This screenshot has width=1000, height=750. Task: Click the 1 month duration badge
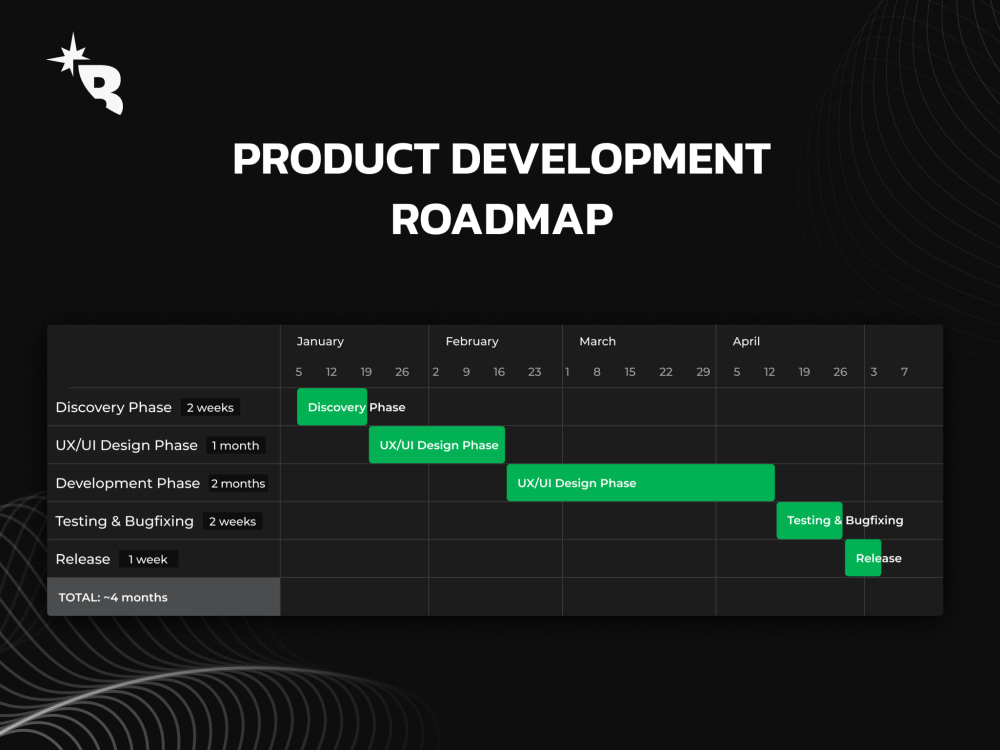235,446
